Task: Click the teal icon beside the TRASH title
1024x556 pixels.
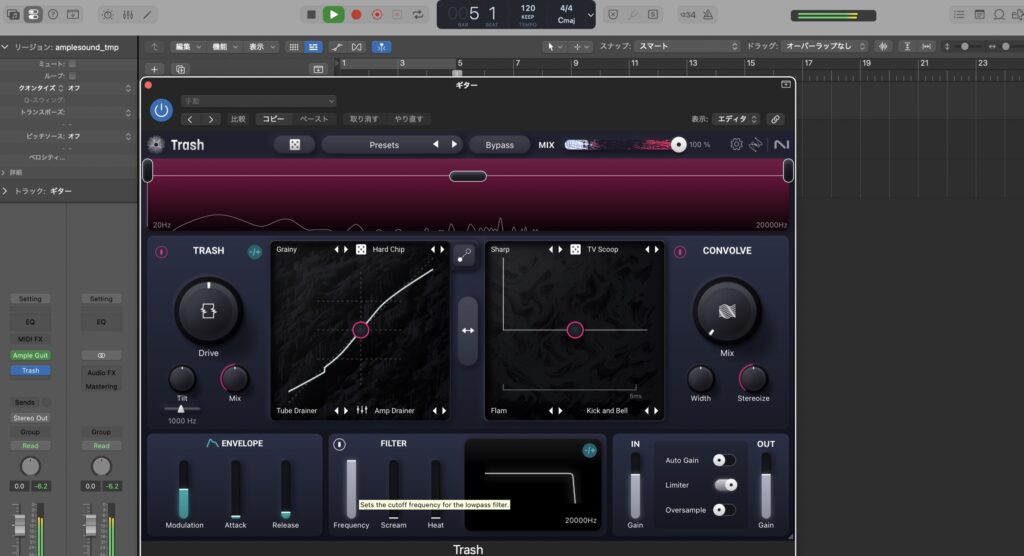Action: 255,252
